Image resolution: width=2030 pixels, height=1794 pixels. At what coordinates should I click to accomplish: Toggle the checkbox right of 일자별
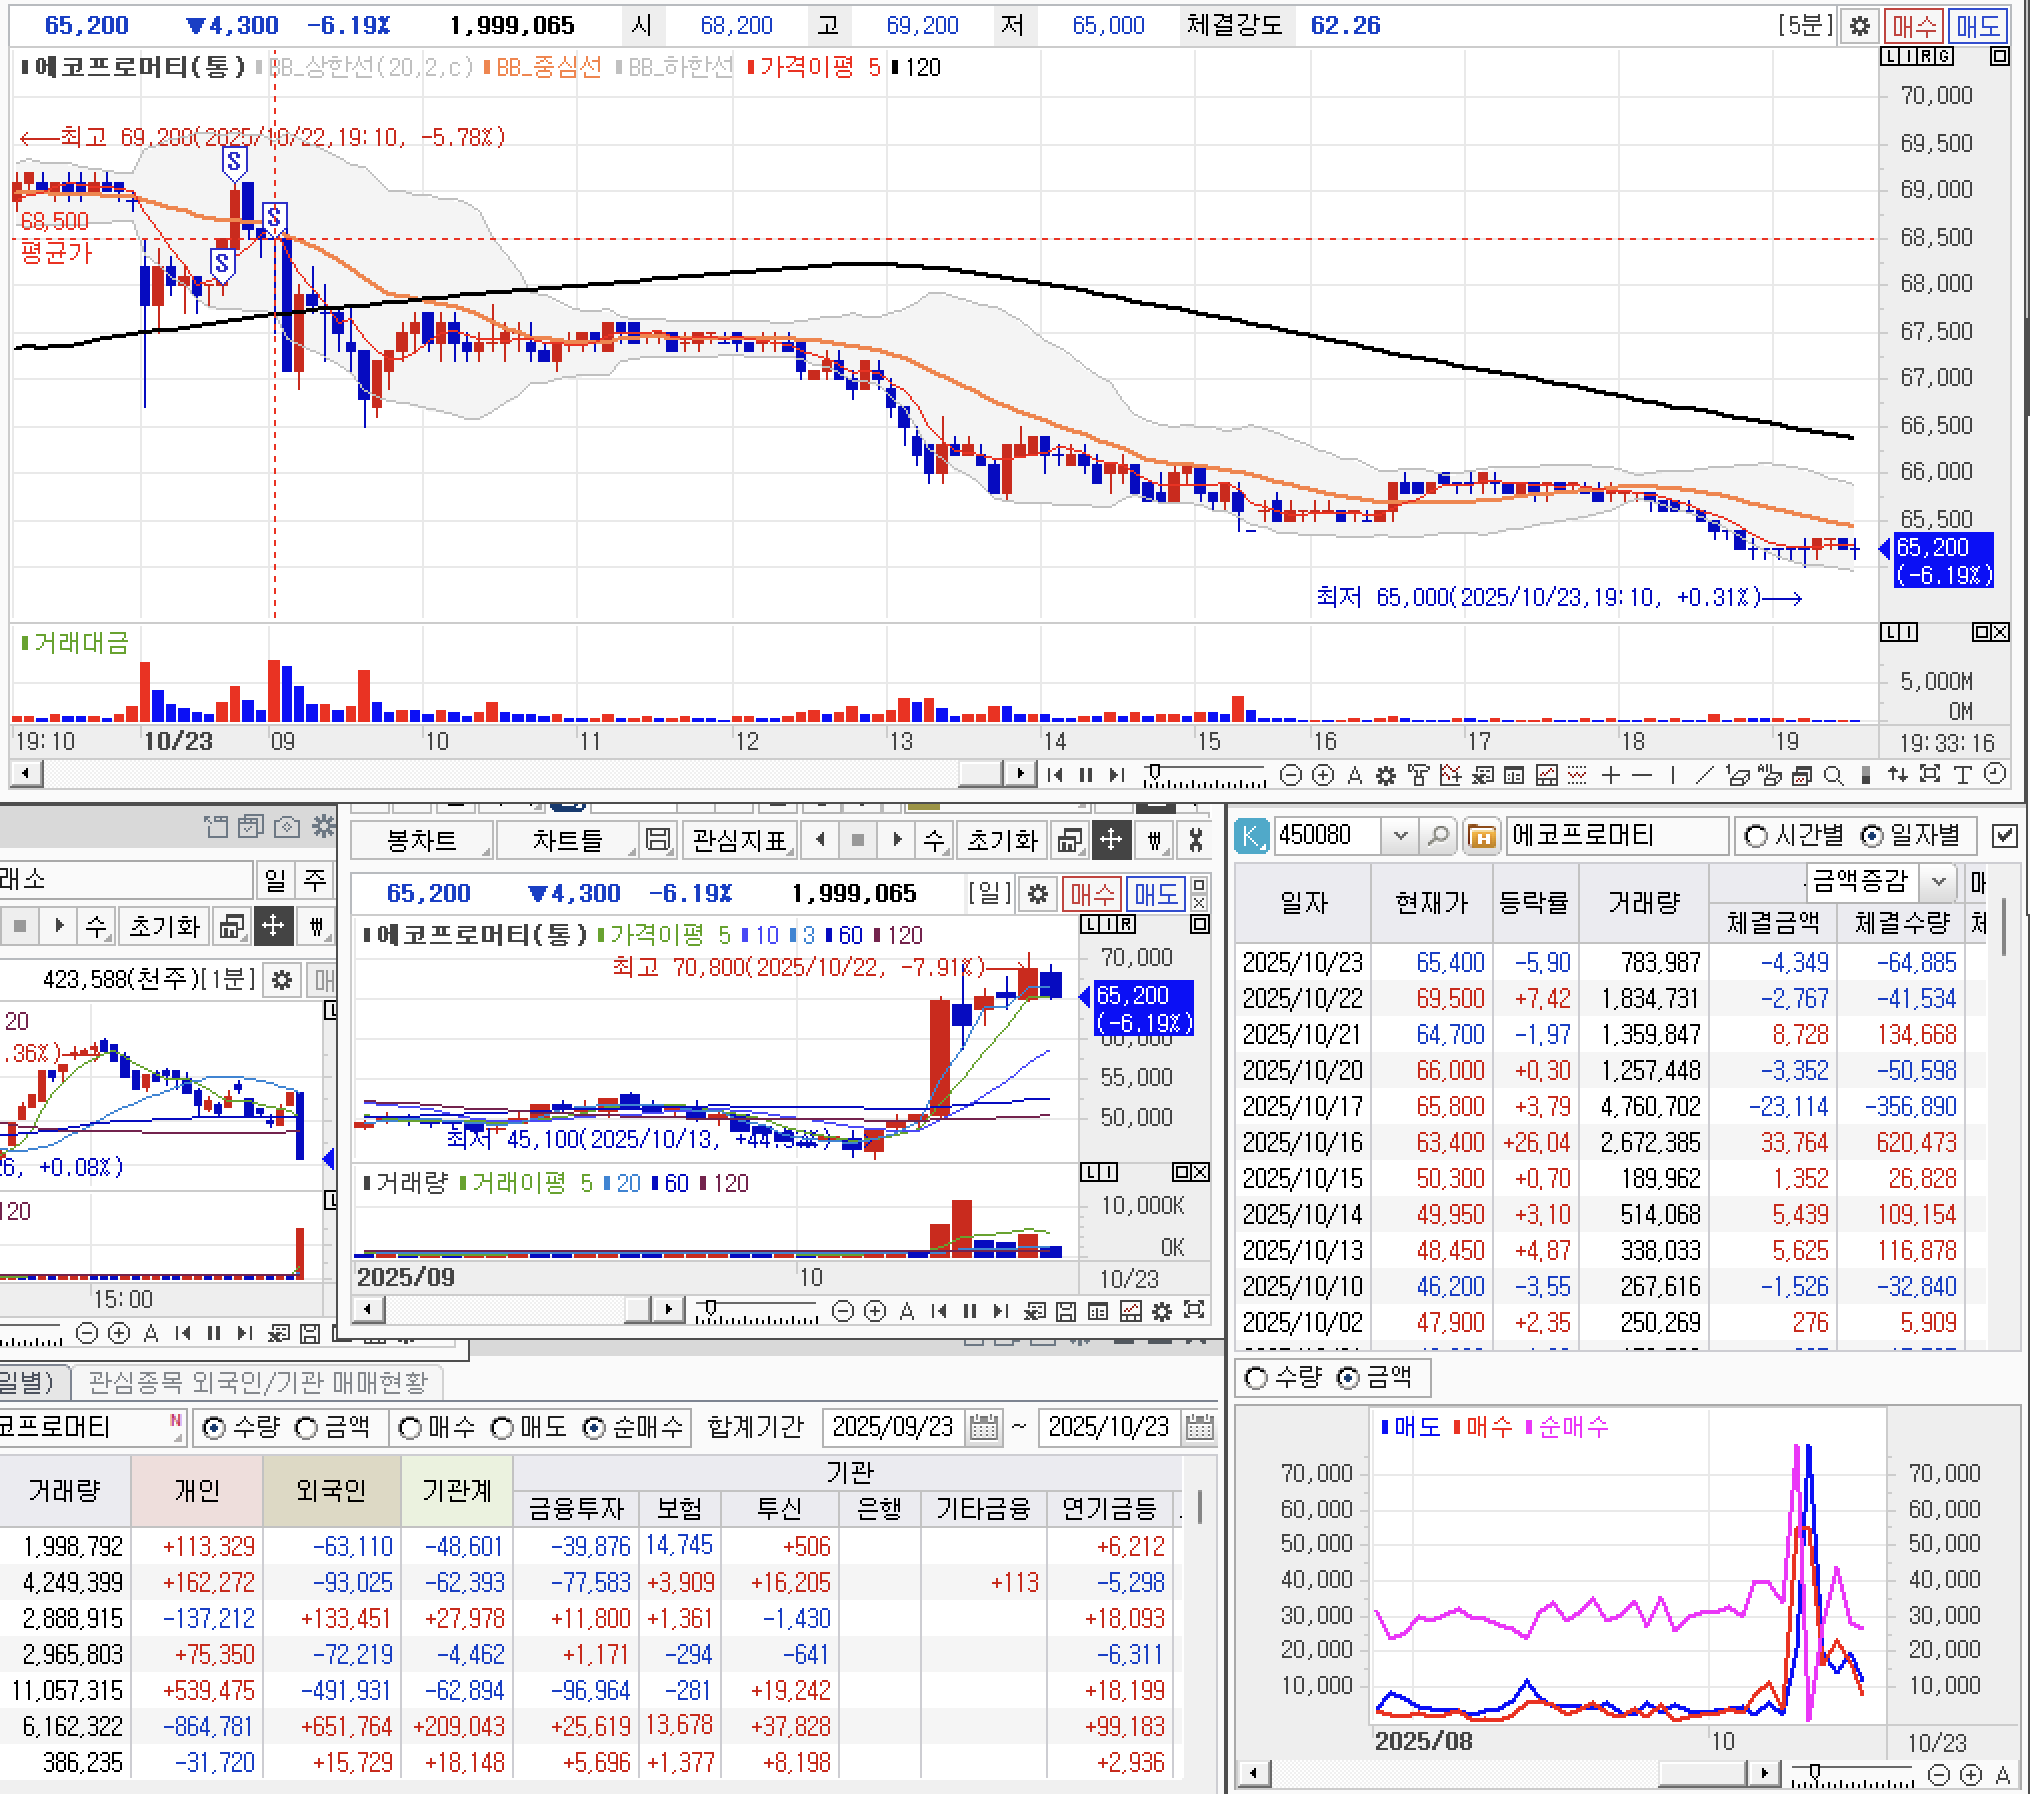(x=2005, y=836)
